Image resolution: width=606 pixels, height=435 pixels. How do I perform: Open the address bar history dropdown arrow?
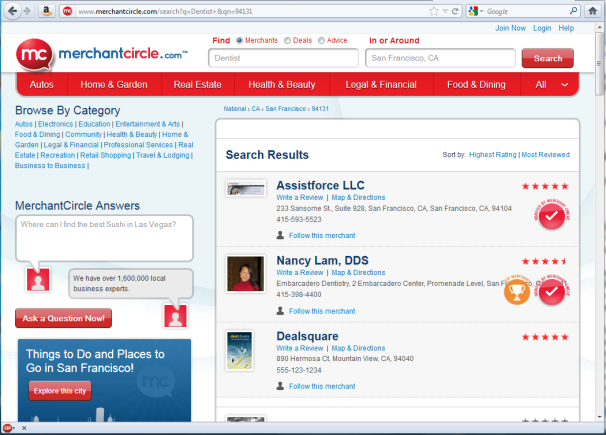[x=445, y=11]
